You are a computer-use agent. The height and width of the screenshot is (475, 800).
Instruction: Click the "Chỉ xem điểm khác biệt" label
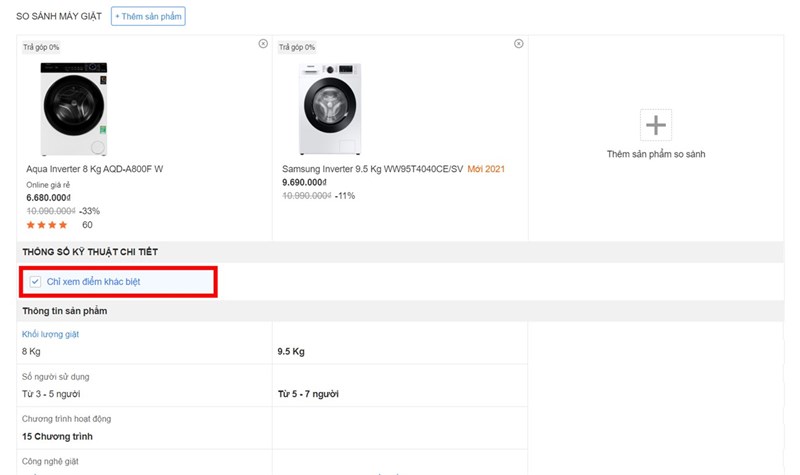[94, 282]
